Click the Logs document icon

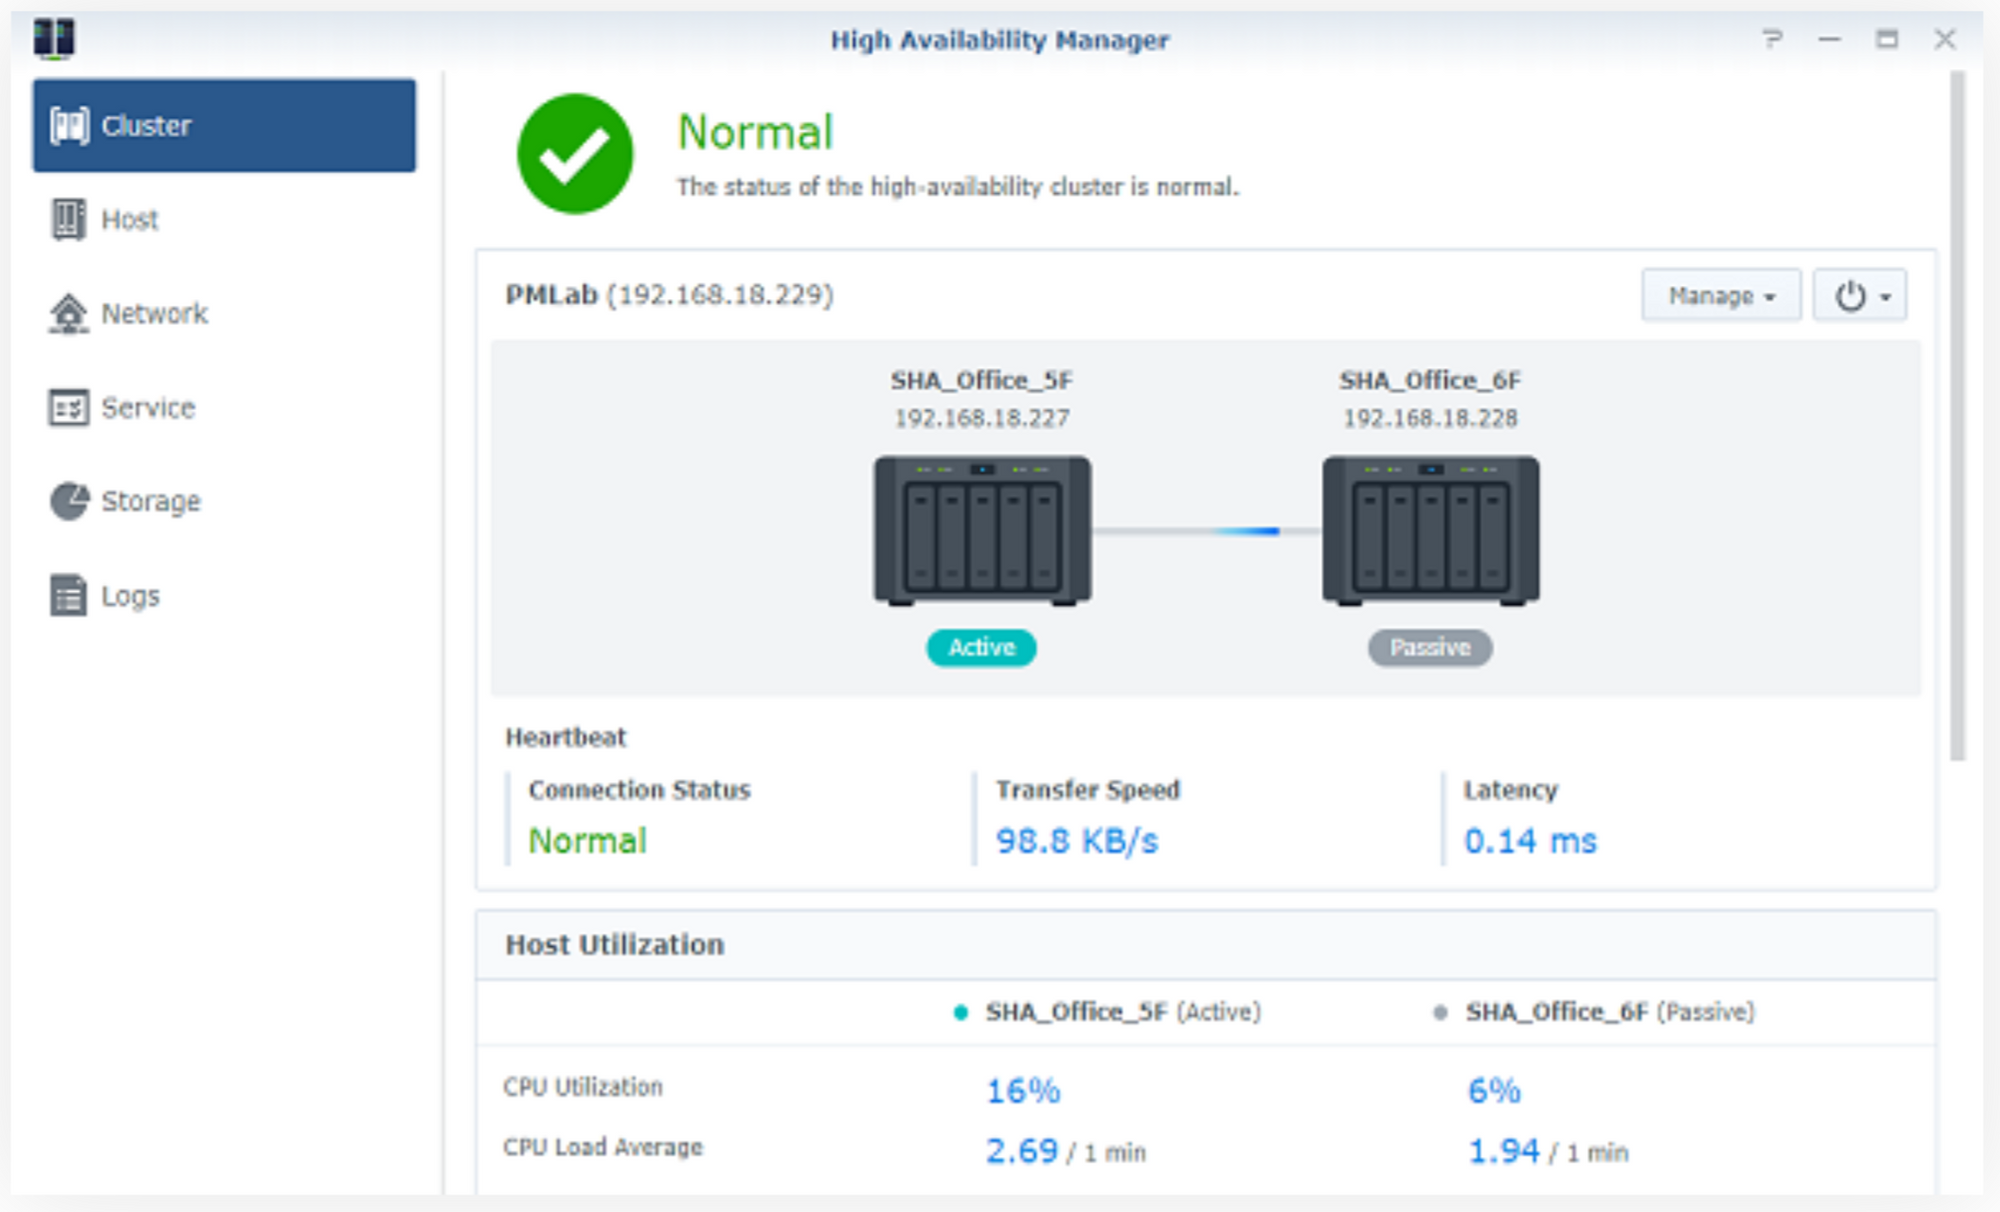click(x=68, y=596)
